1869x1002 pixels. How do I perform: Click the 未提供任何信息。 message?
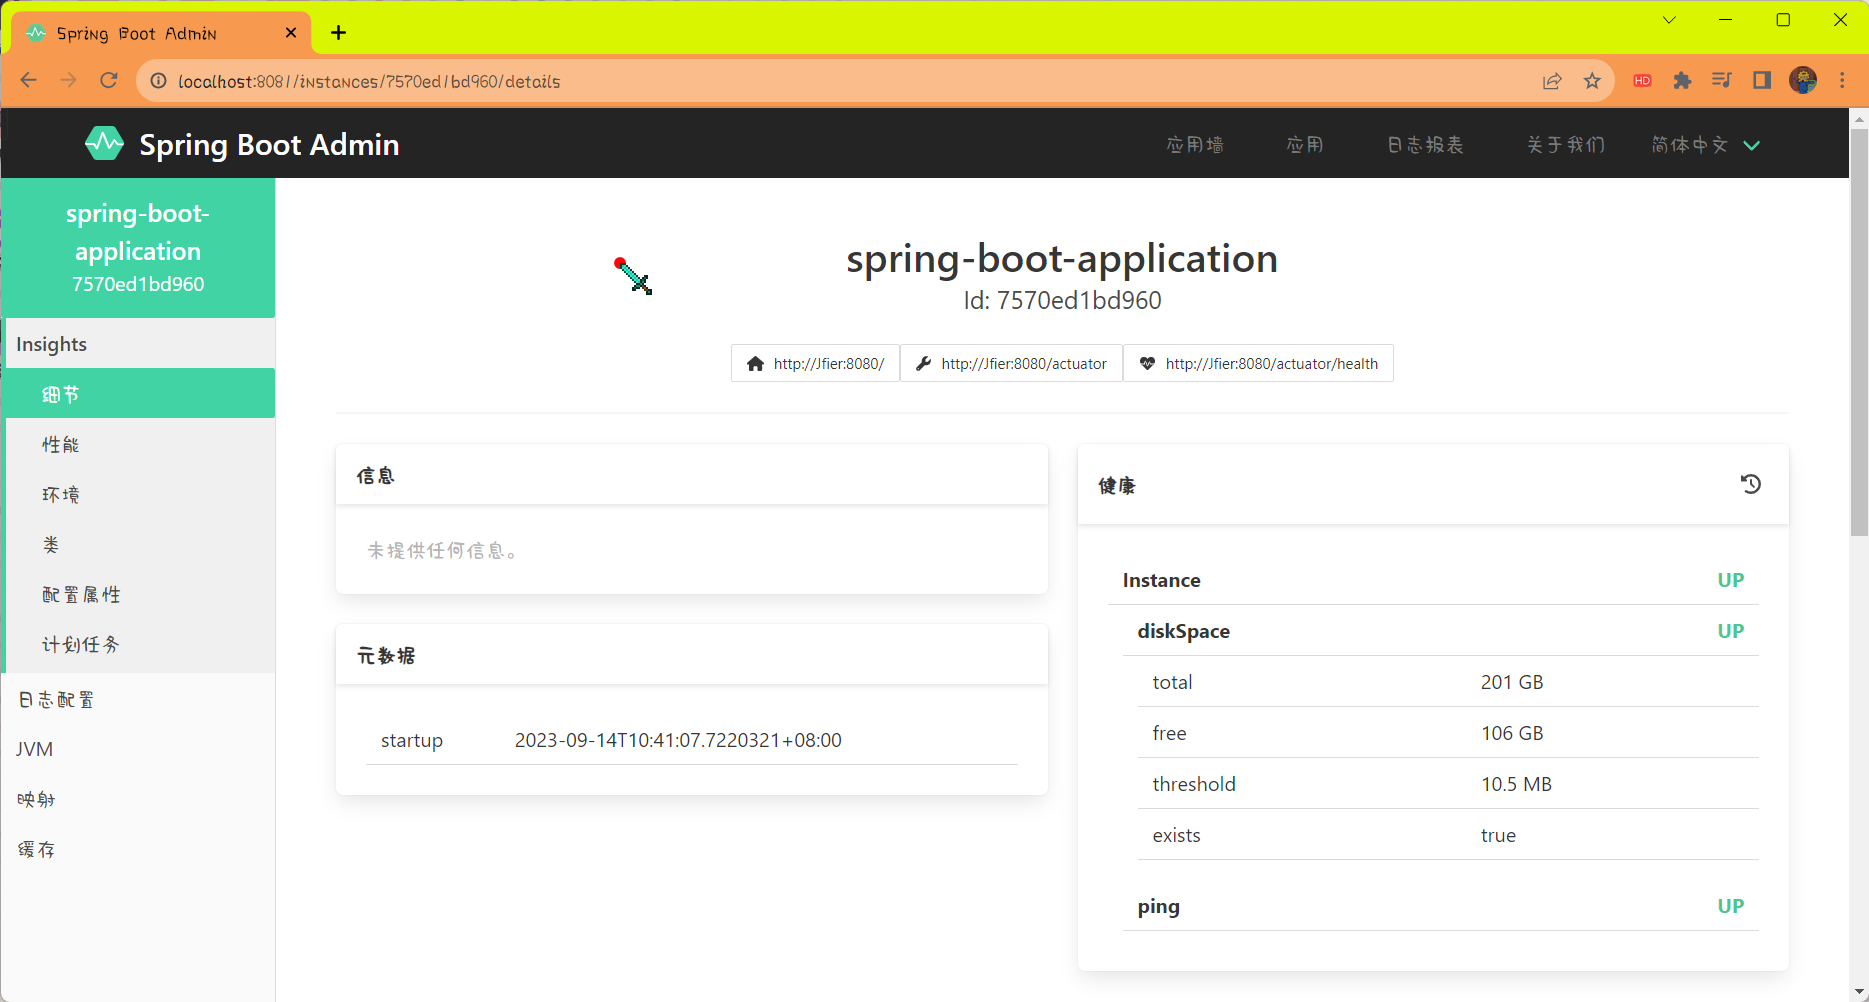pos(443,550)
